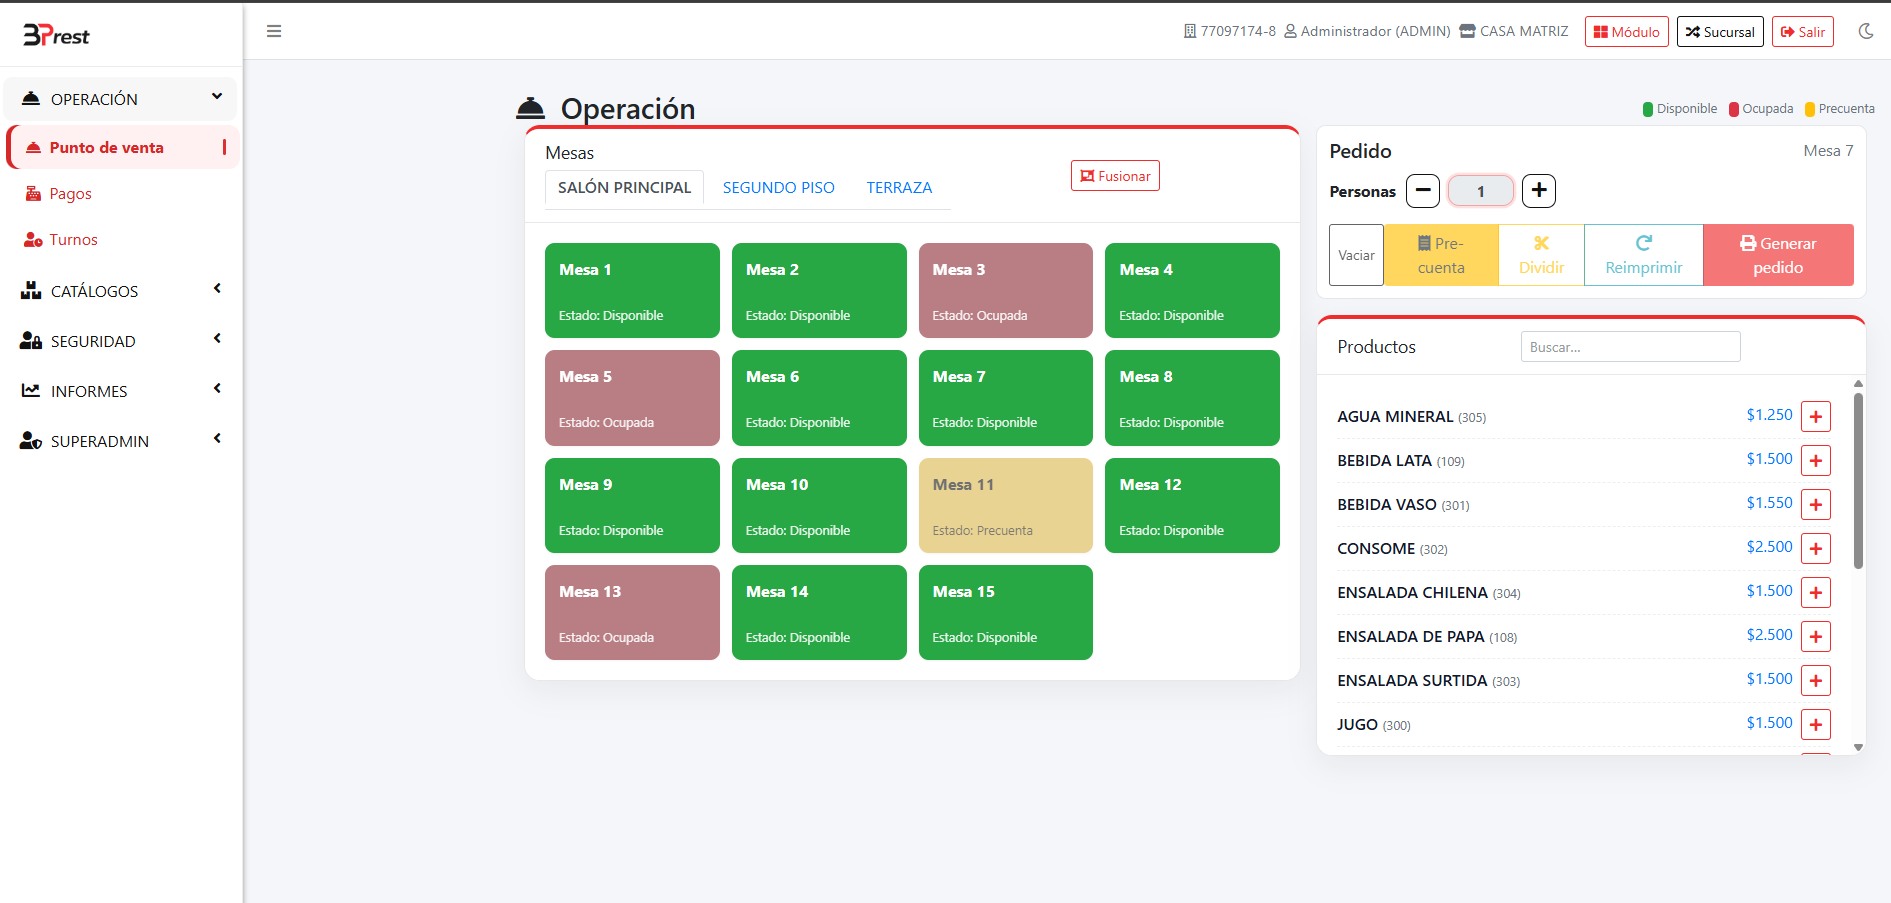
Task: Focus the Buscar products search field
Action: (x=1630, y=347)
